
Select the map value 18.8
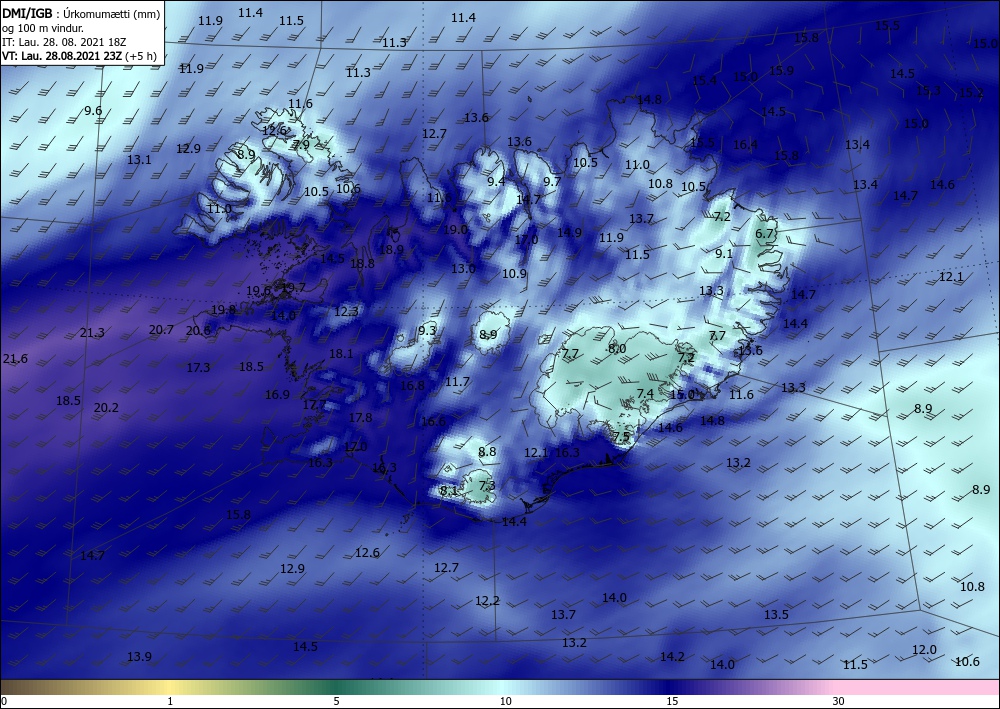(362, 263)
